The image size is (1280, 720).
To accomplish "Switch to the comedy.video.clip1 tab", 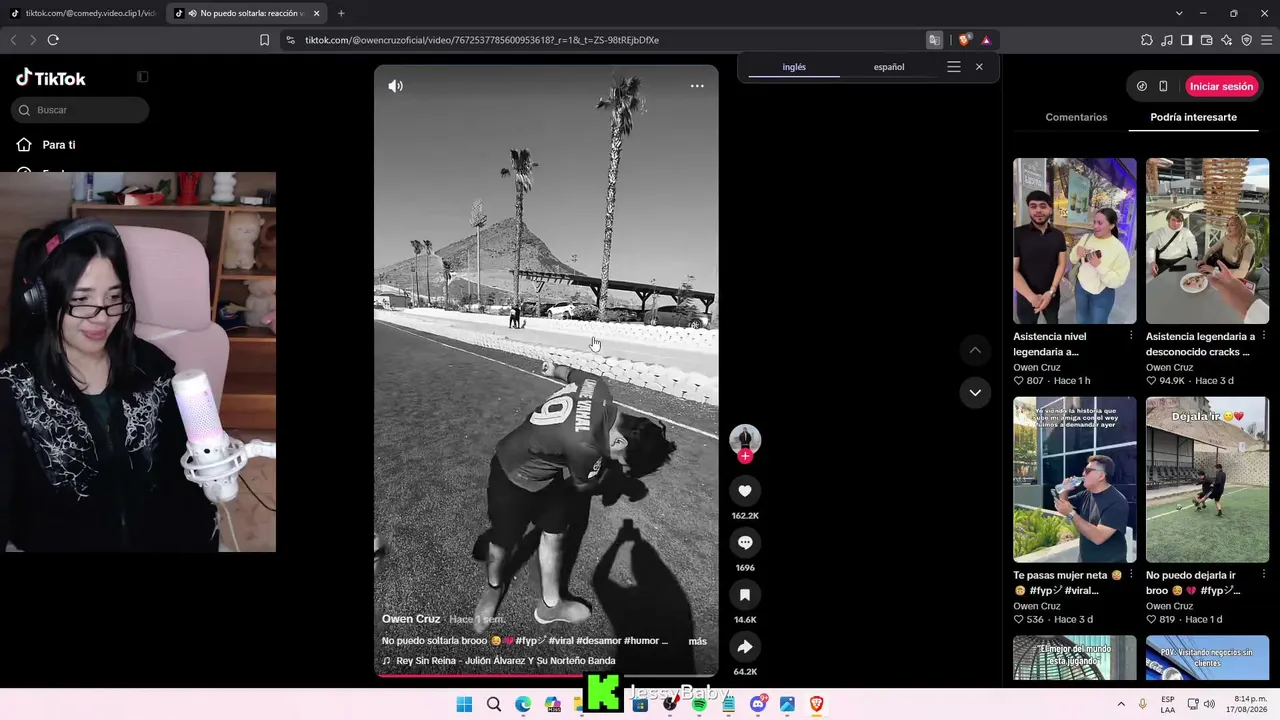I will 83,13.
